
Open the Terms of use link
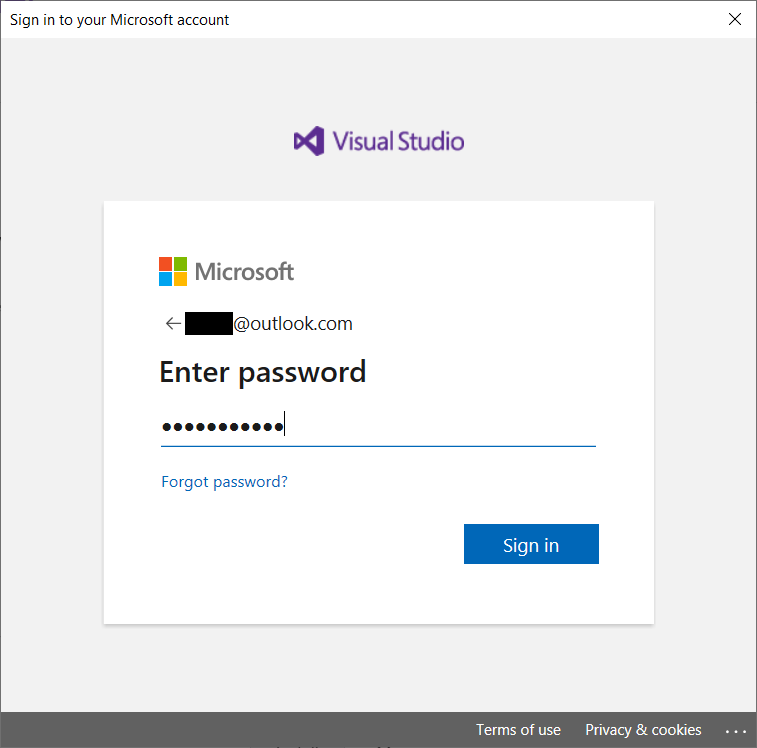(518, 730)
